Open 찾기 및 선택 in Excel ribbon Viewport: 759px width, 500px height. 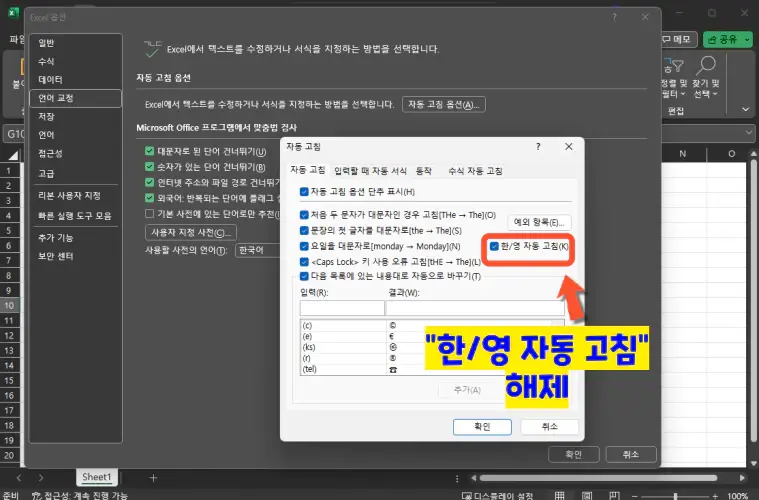point(706,77)
